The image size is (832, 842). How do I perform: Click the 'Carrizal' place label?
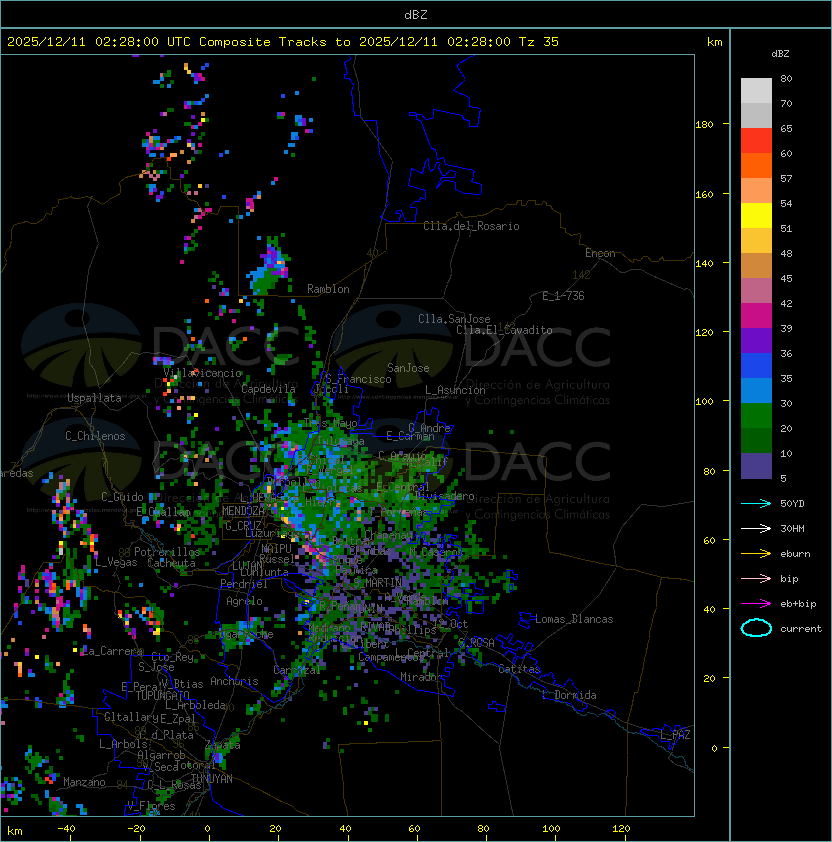click(x=296, y=670)
